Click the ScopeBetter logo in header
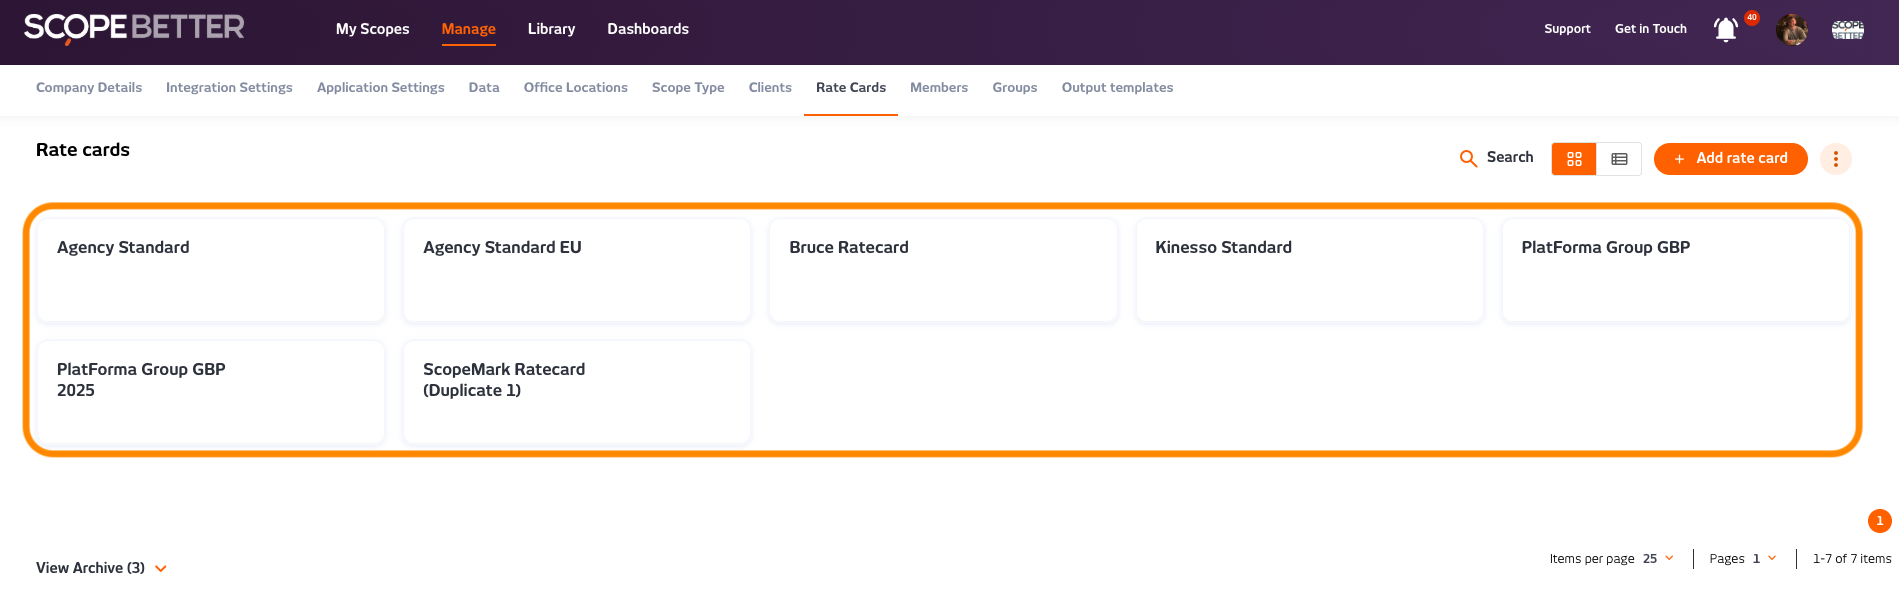This screenshot has height=601, width=1899. 134,28
